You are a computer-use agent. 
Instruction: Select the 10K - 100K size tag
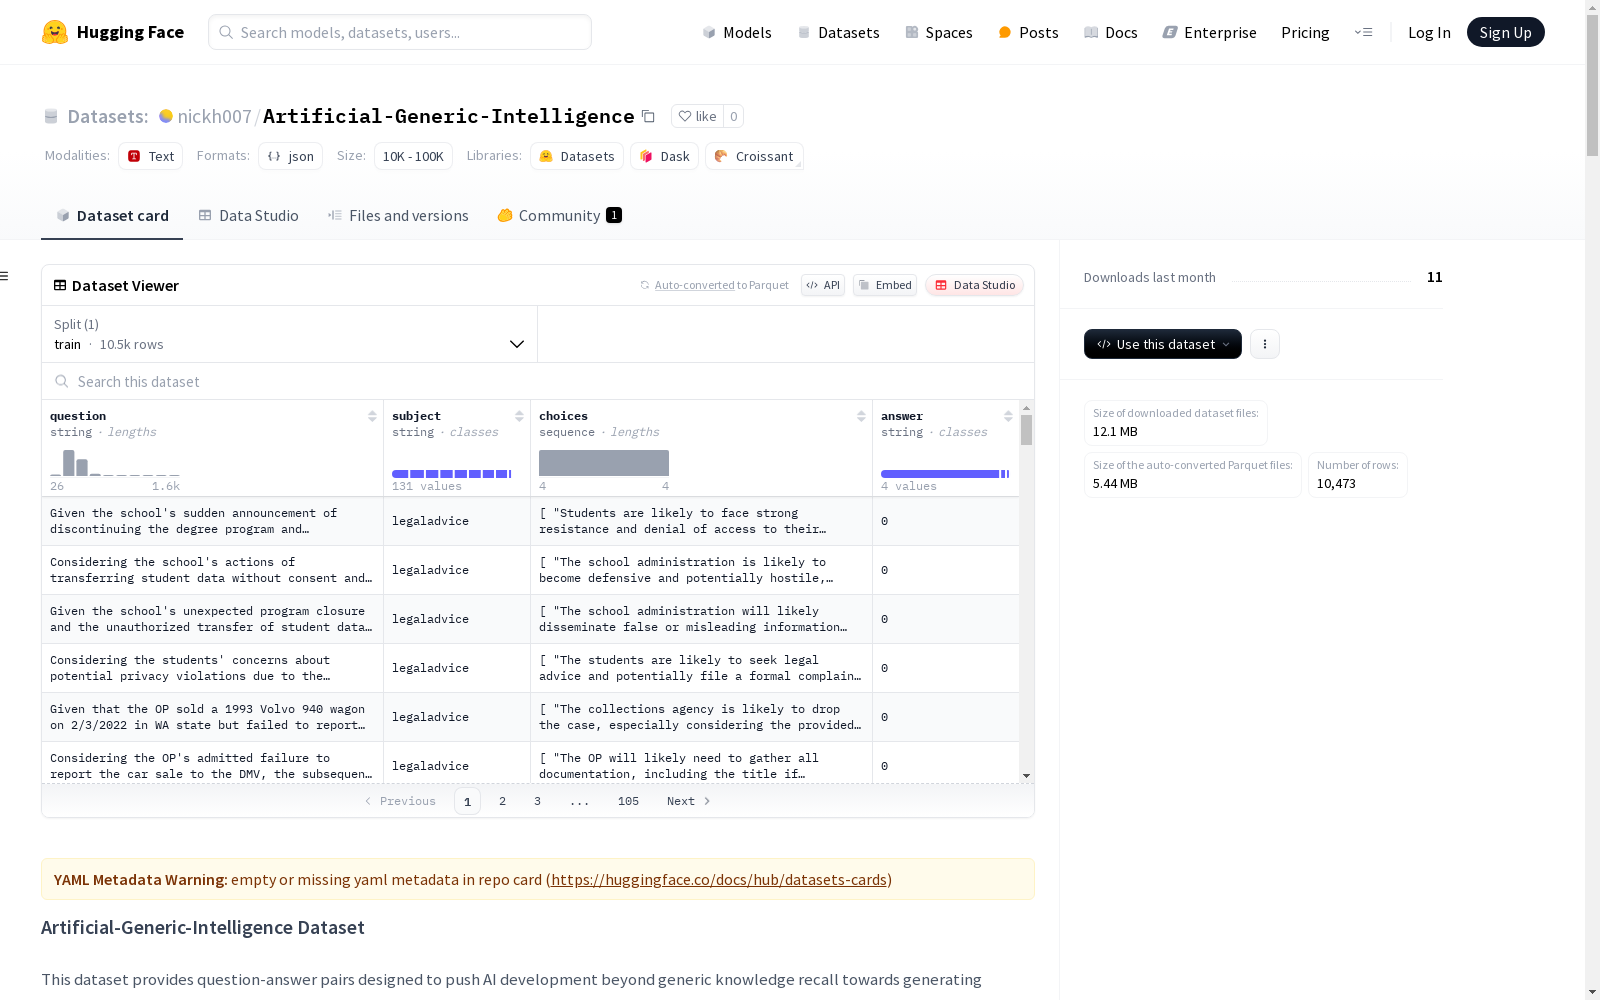(x=413, y=156)
